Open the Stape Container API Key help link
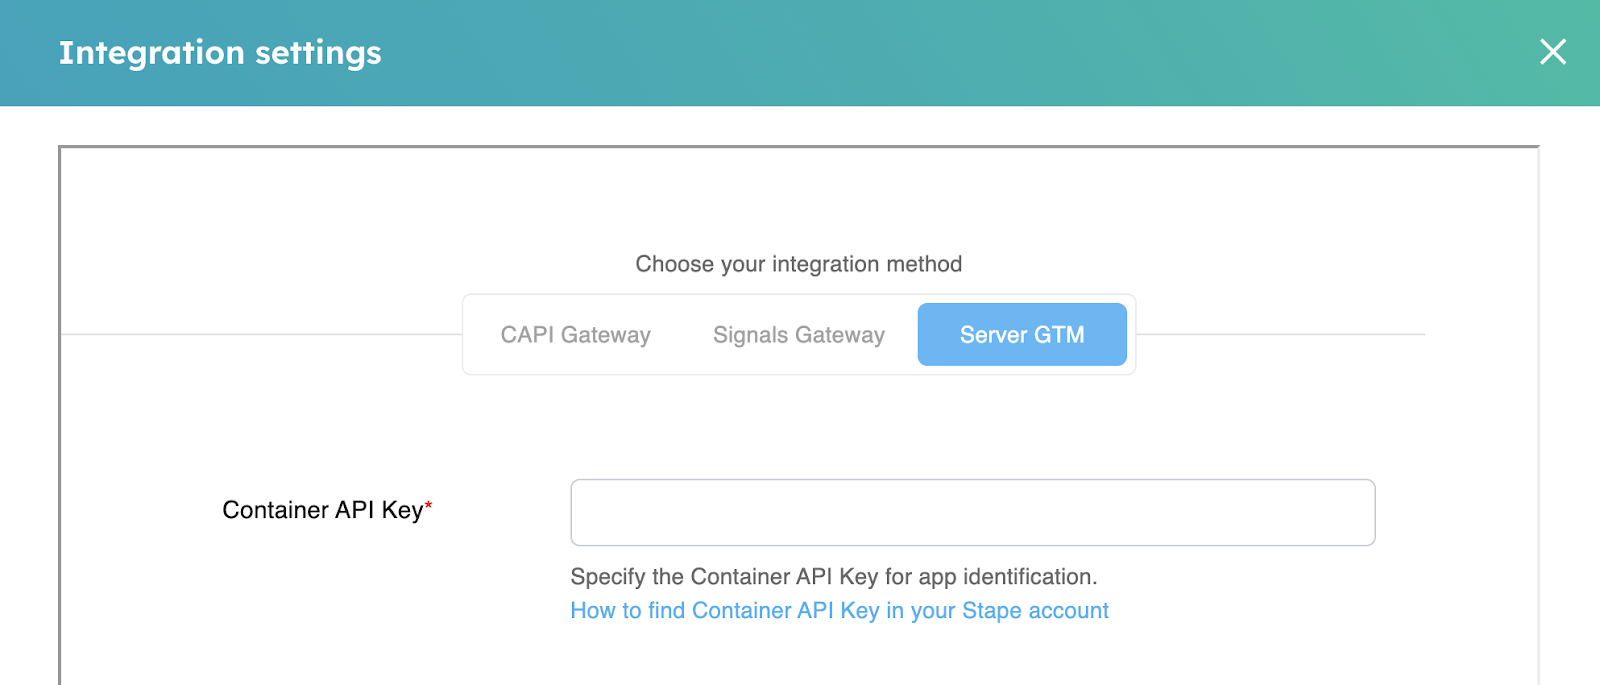 tap(839, 611)
